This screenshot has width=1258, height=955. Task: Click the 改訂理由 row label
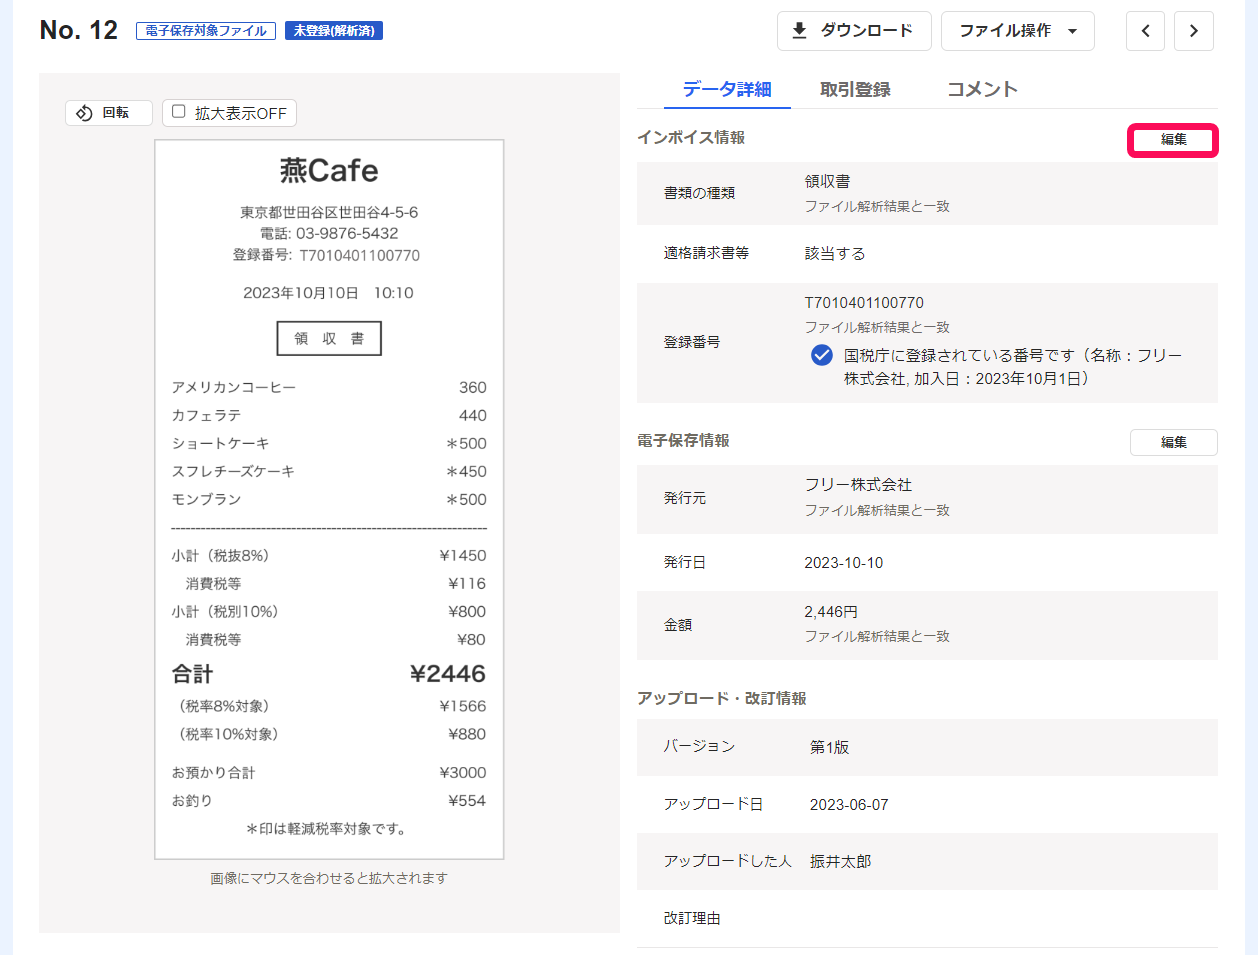point(692,918)
